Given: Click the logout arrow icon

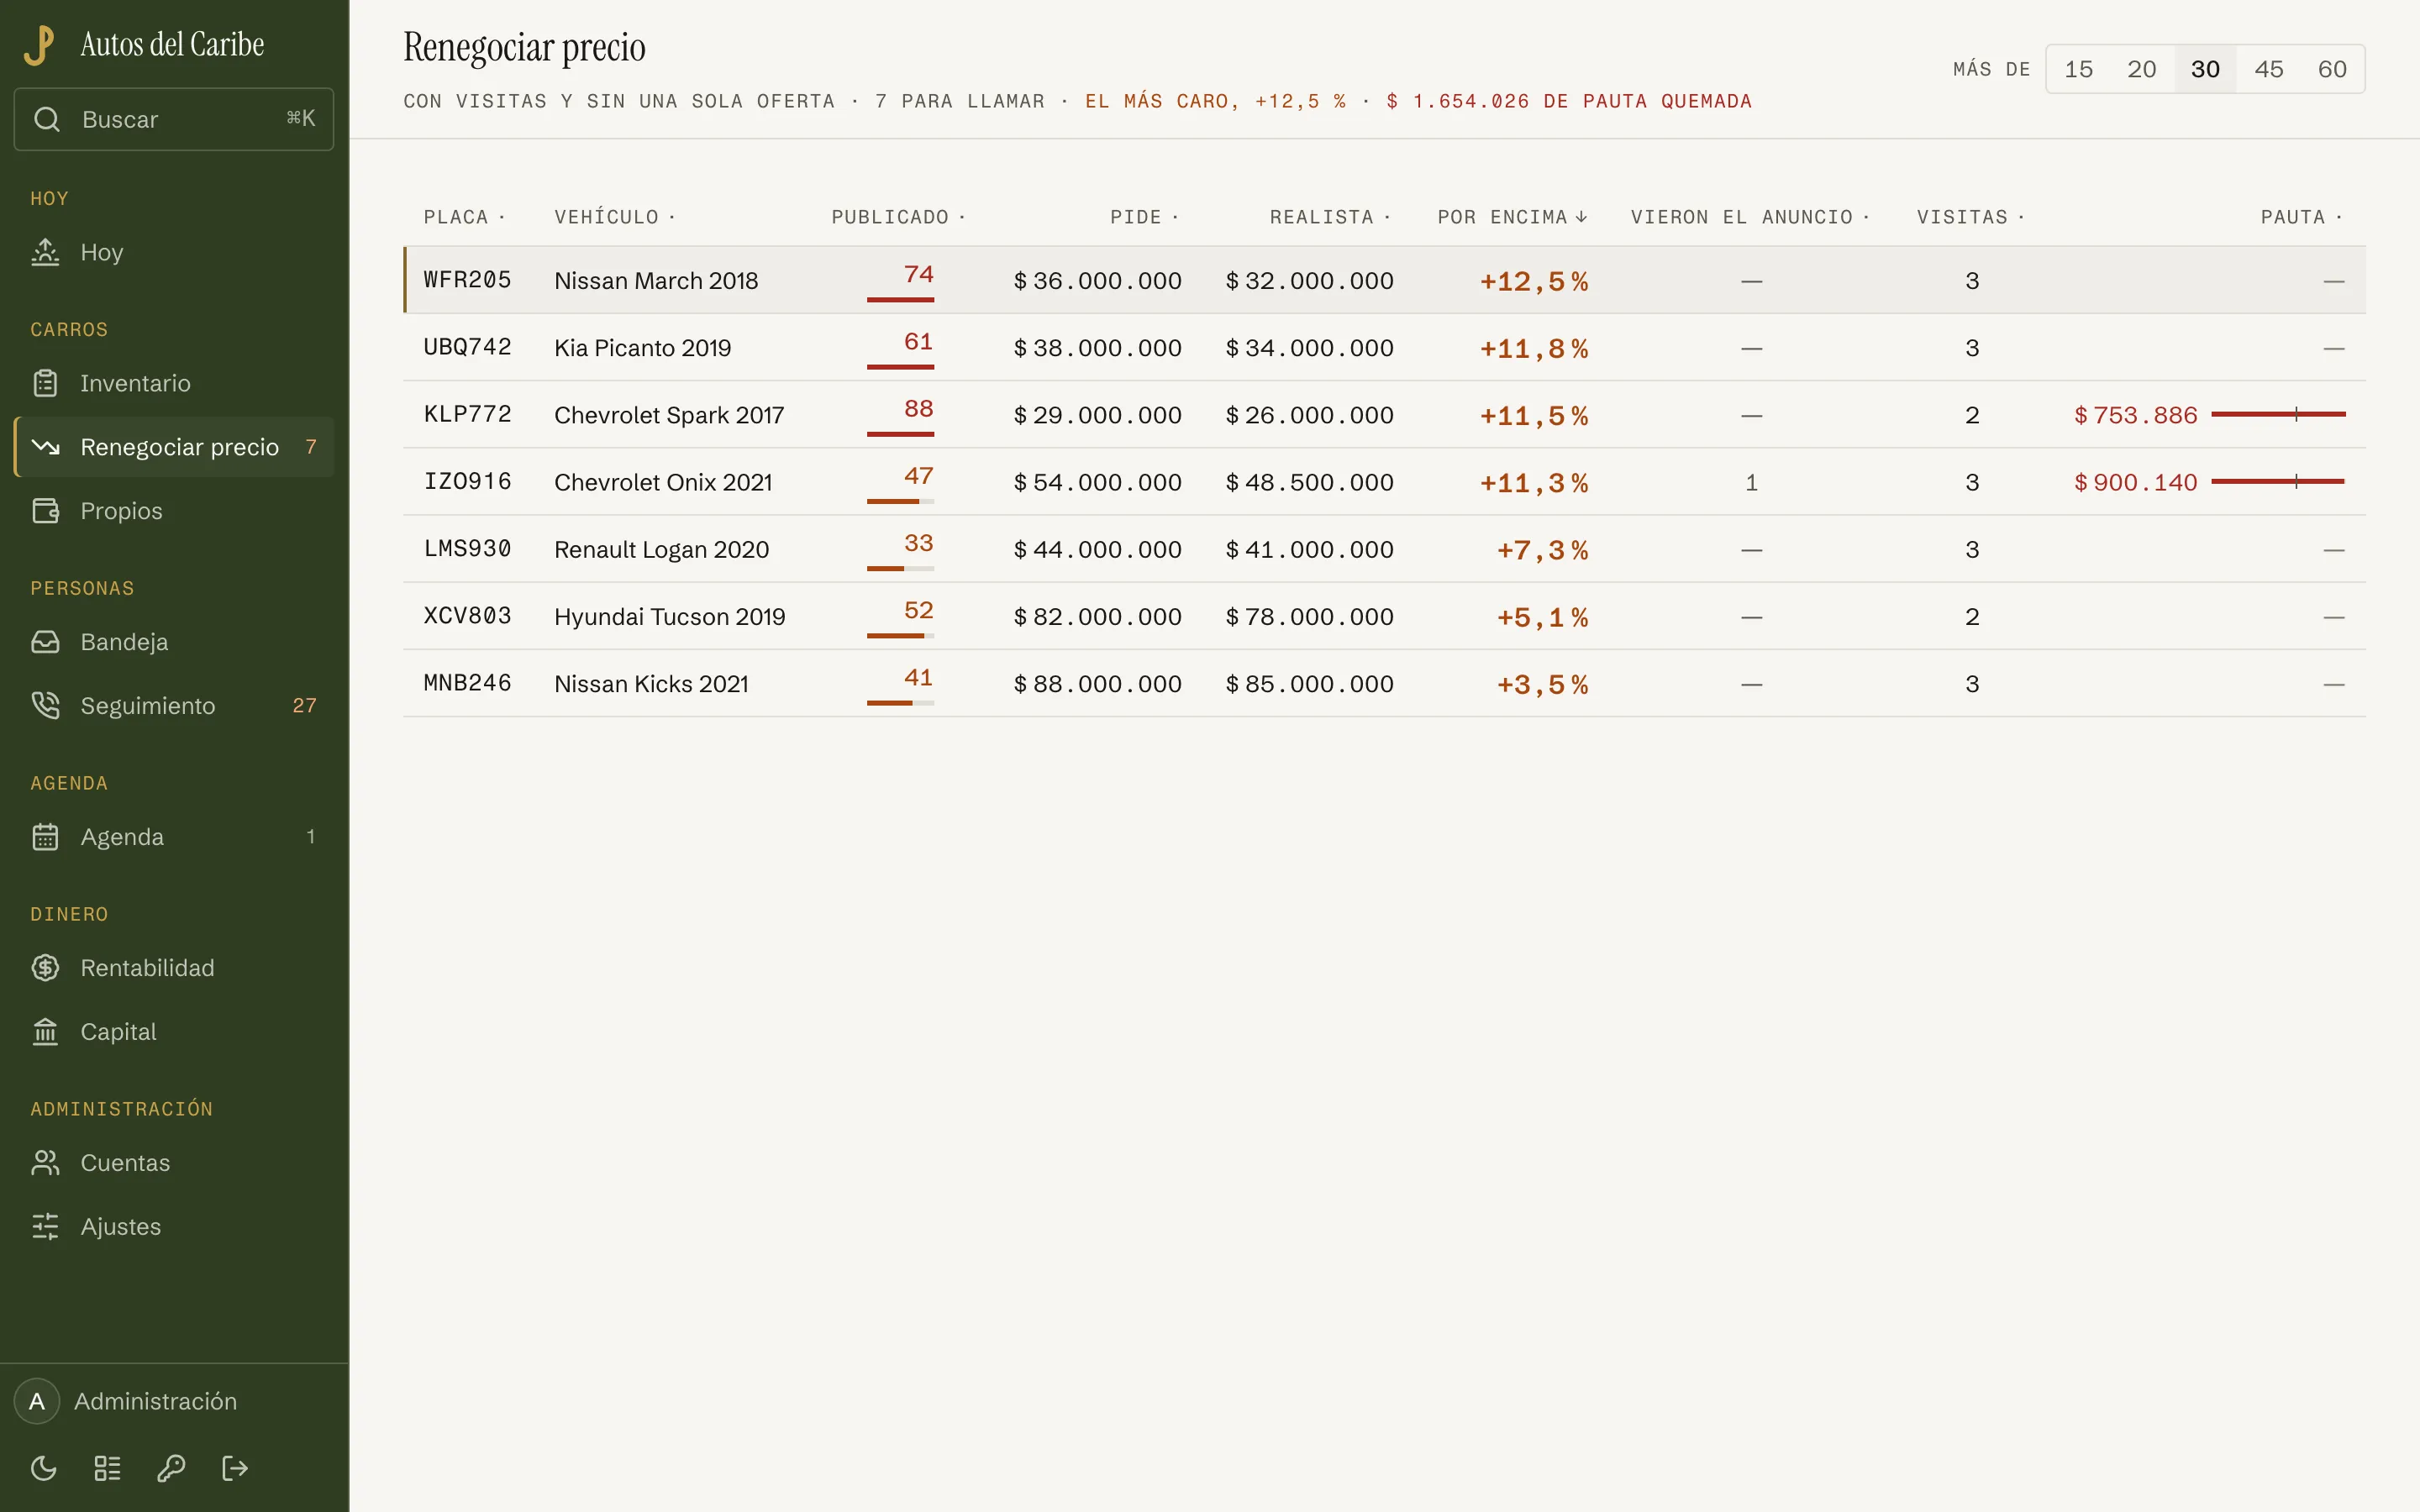Looking at the screenshot, I should pyautogui.click(x=235, y=1468).
